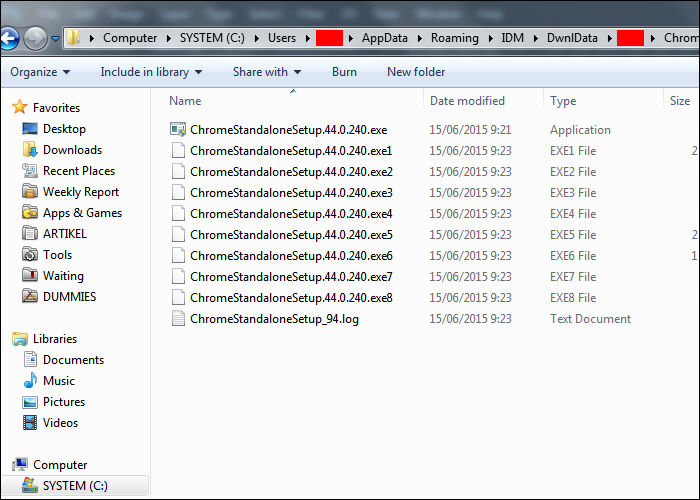The image size is (700, 500).
Task: Click the SYSTEM (C:) drive icon
Action: 30,486
